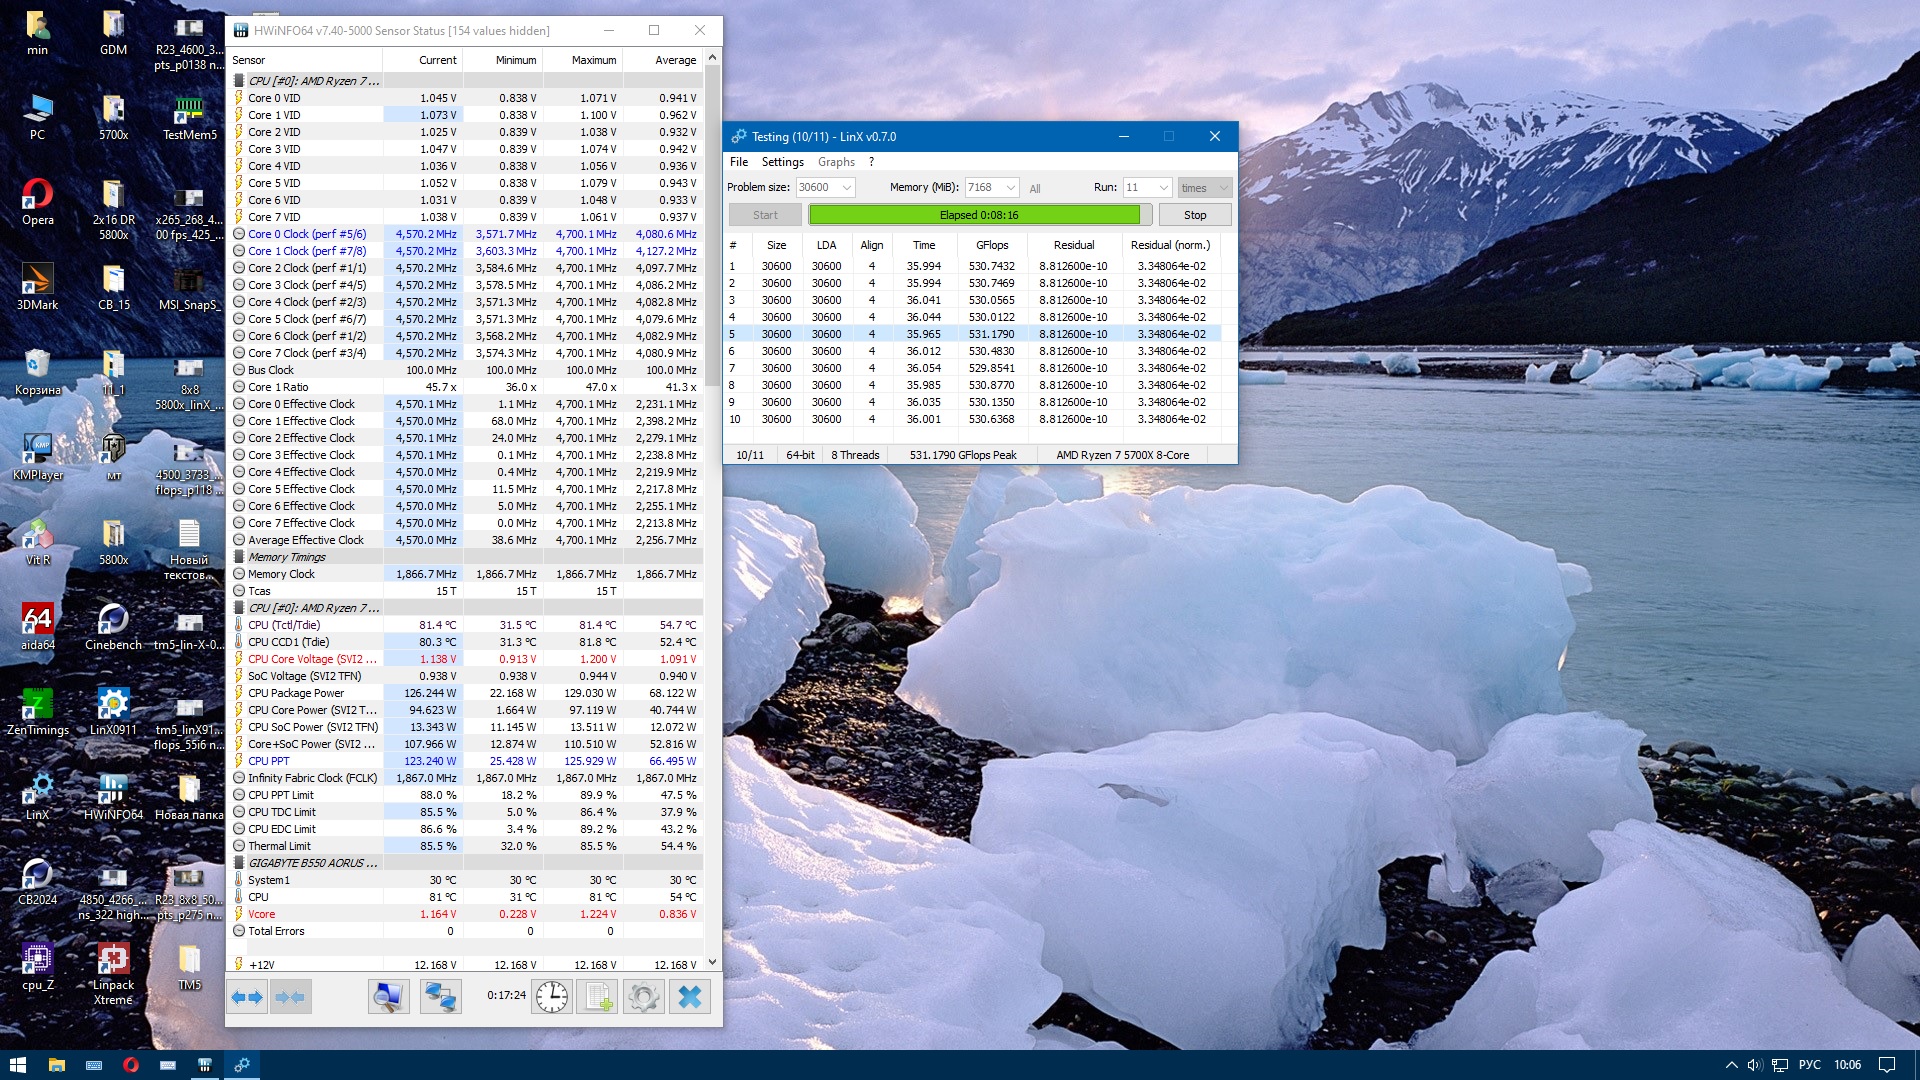Open the File menu in LinX

pyautogui.click(x=739, y=162)
